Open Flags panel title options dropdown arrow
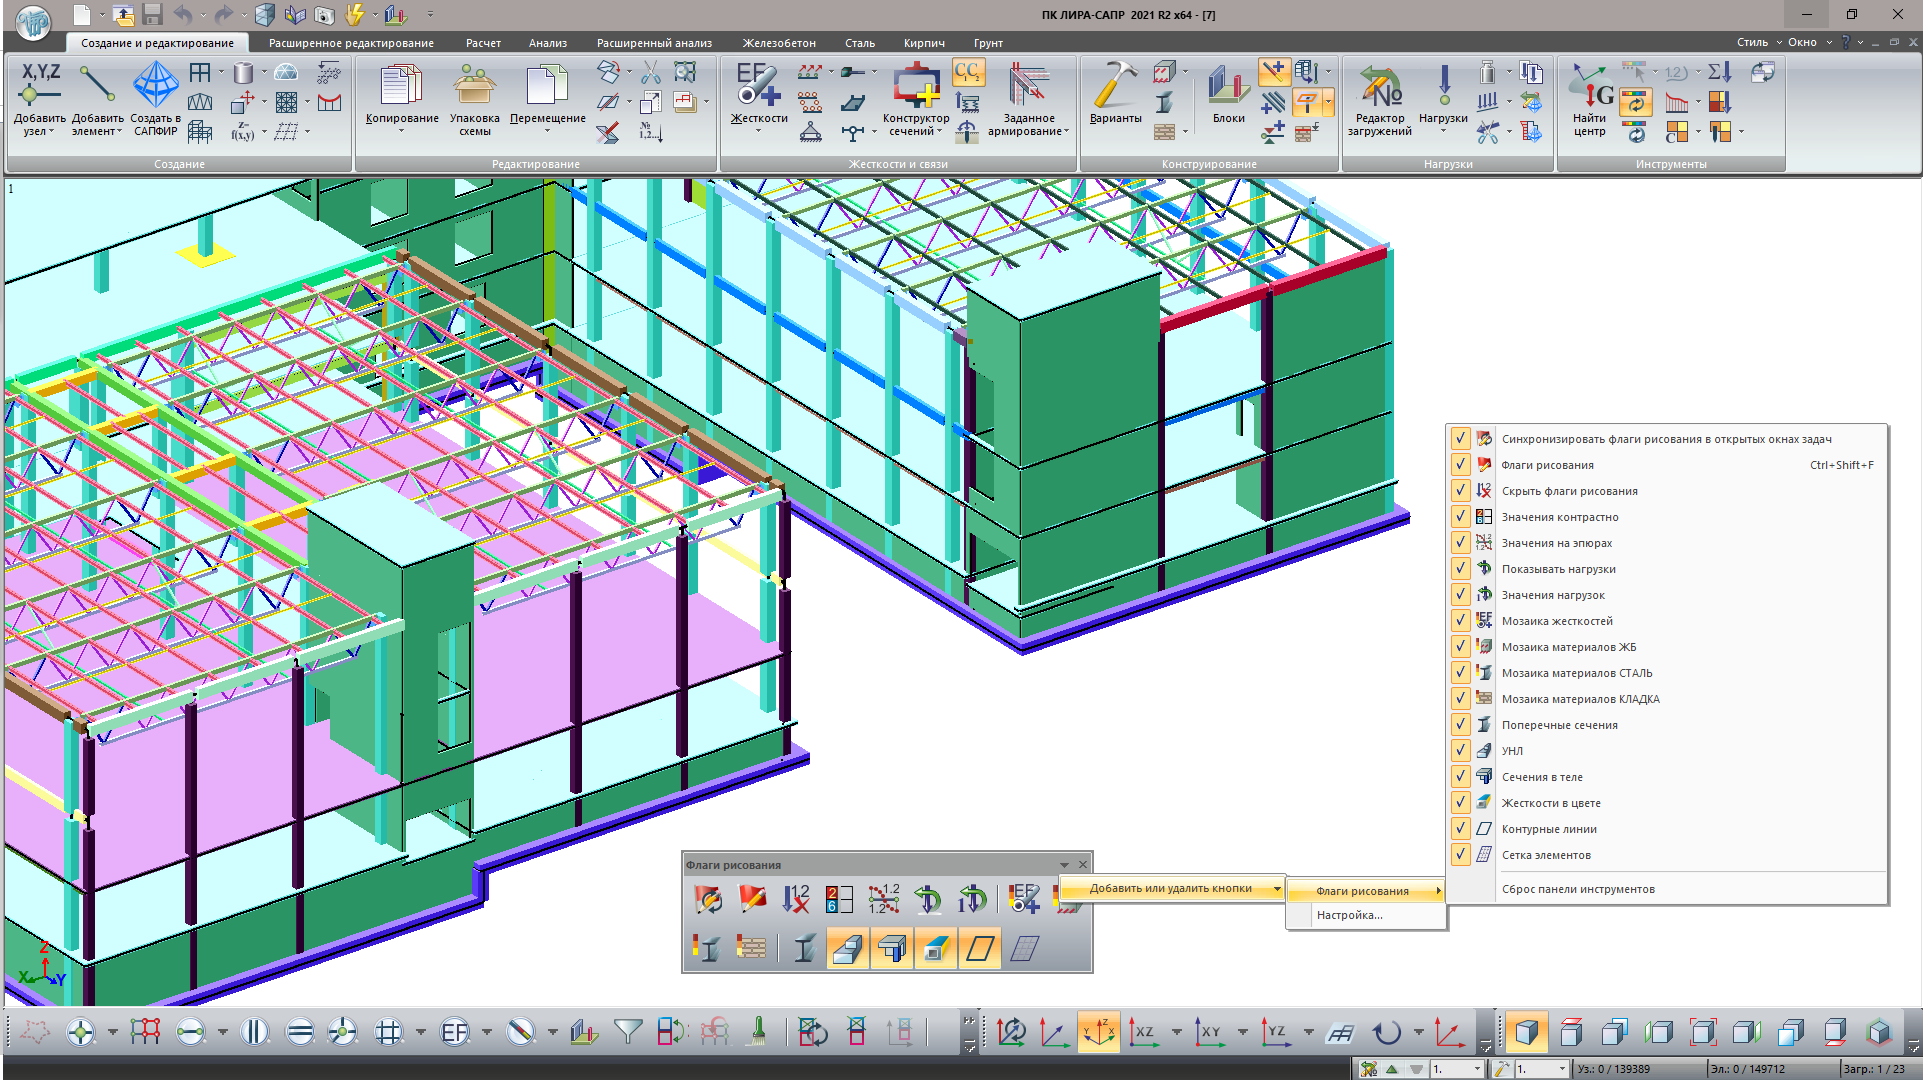 pyautogui.click(x=1064, y=865)
